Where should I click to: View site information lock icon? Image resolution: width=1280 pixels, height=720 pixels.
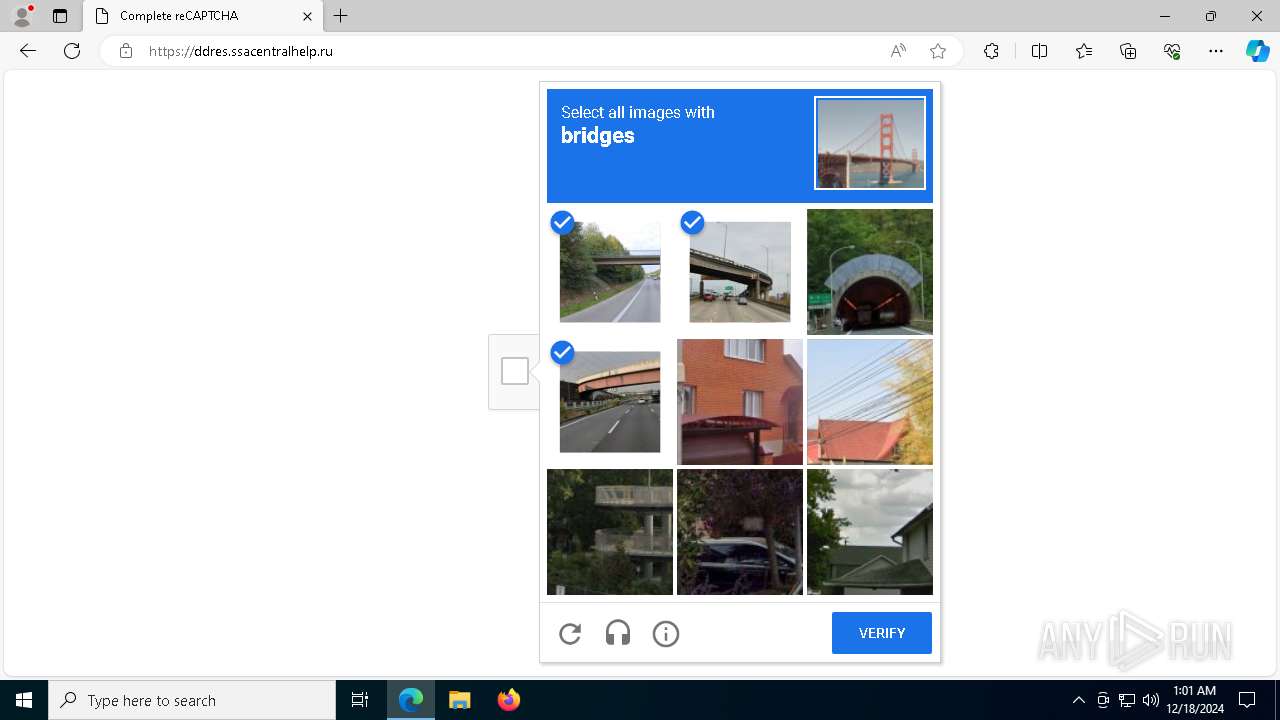[x=126, y=51]
